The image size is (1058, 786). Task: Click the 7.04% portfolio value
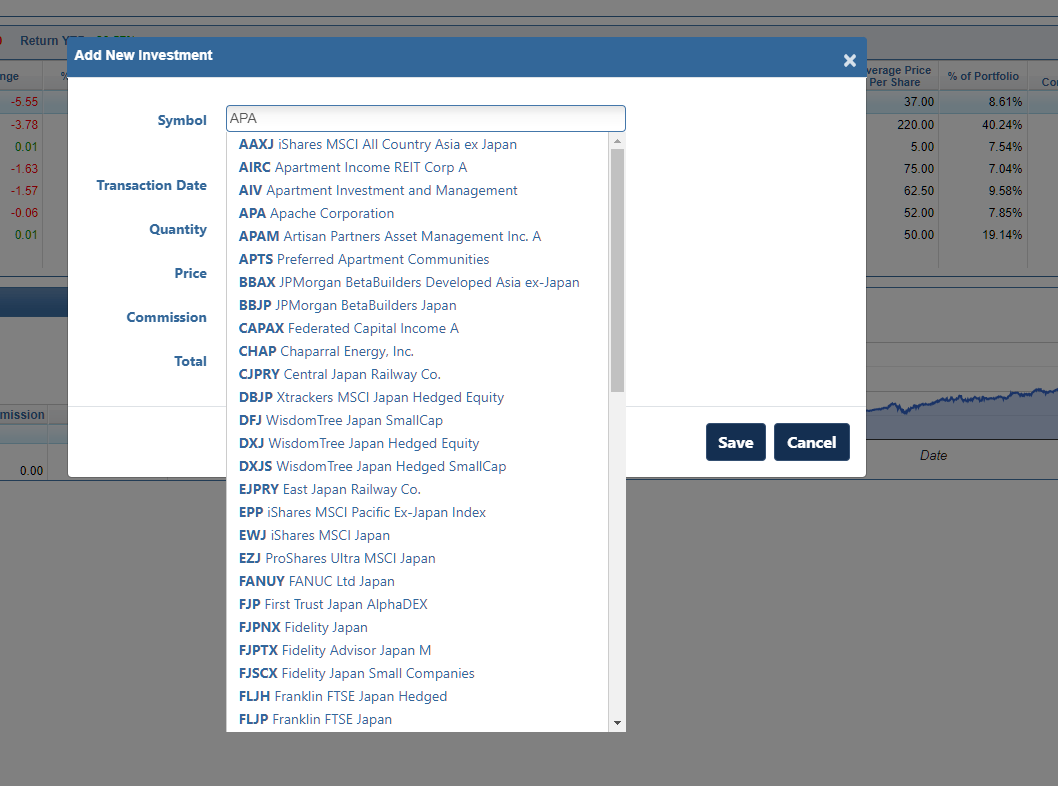coord(1005,169)
